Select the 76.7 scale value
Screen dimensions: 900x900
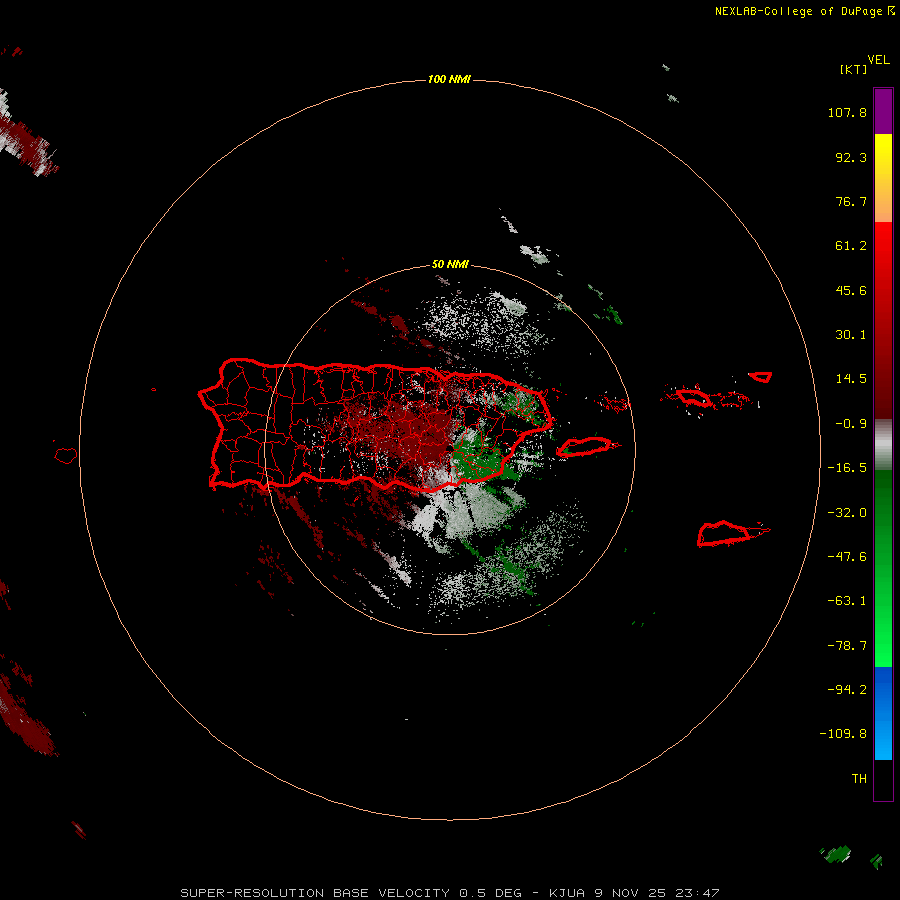pyautogui.click(x=851, y=201)
